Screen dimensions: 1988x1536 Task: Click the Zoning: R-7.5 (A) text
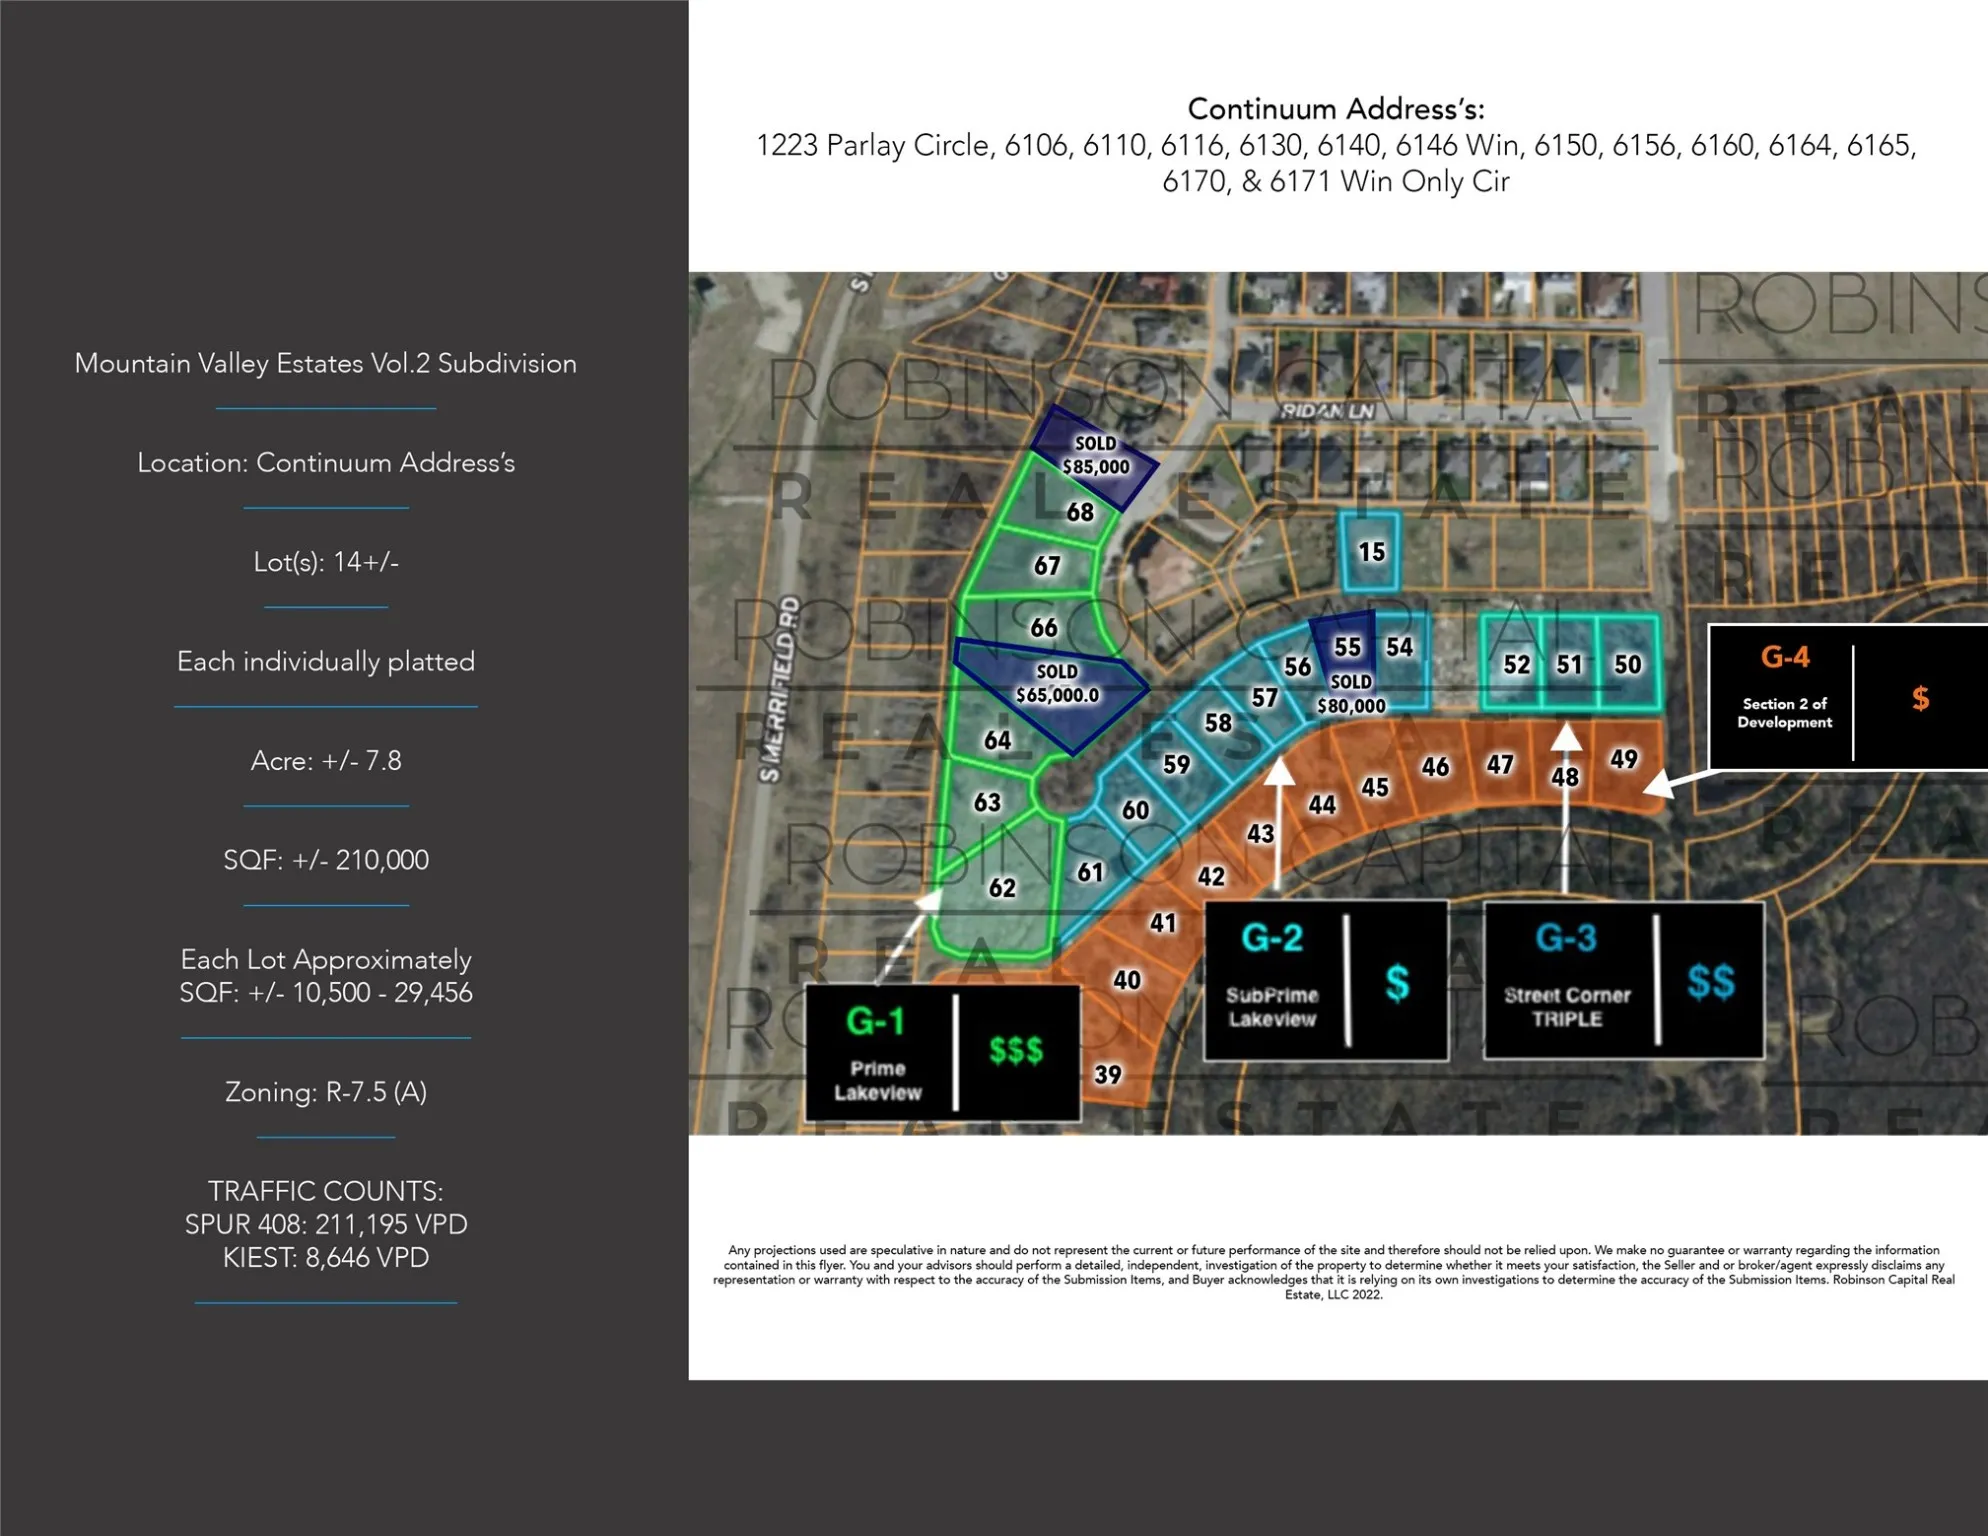(326, 1091)
